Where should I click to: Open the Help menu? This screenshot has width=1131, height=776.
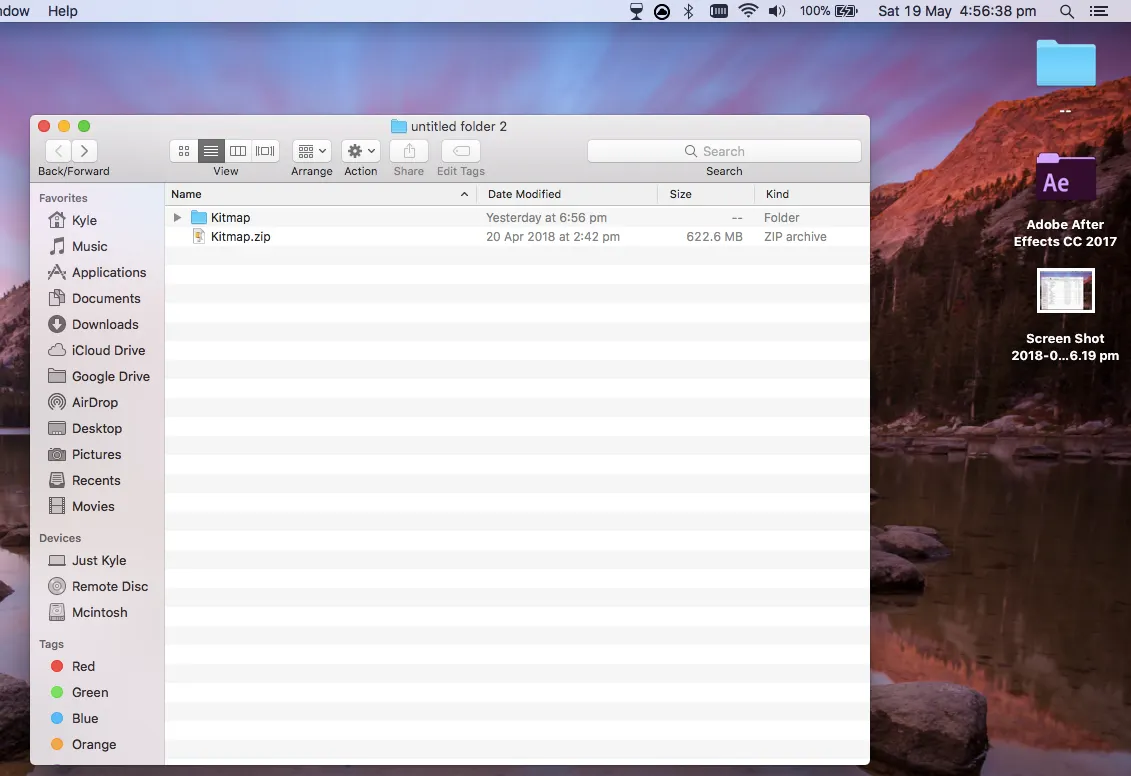[63, 11]
